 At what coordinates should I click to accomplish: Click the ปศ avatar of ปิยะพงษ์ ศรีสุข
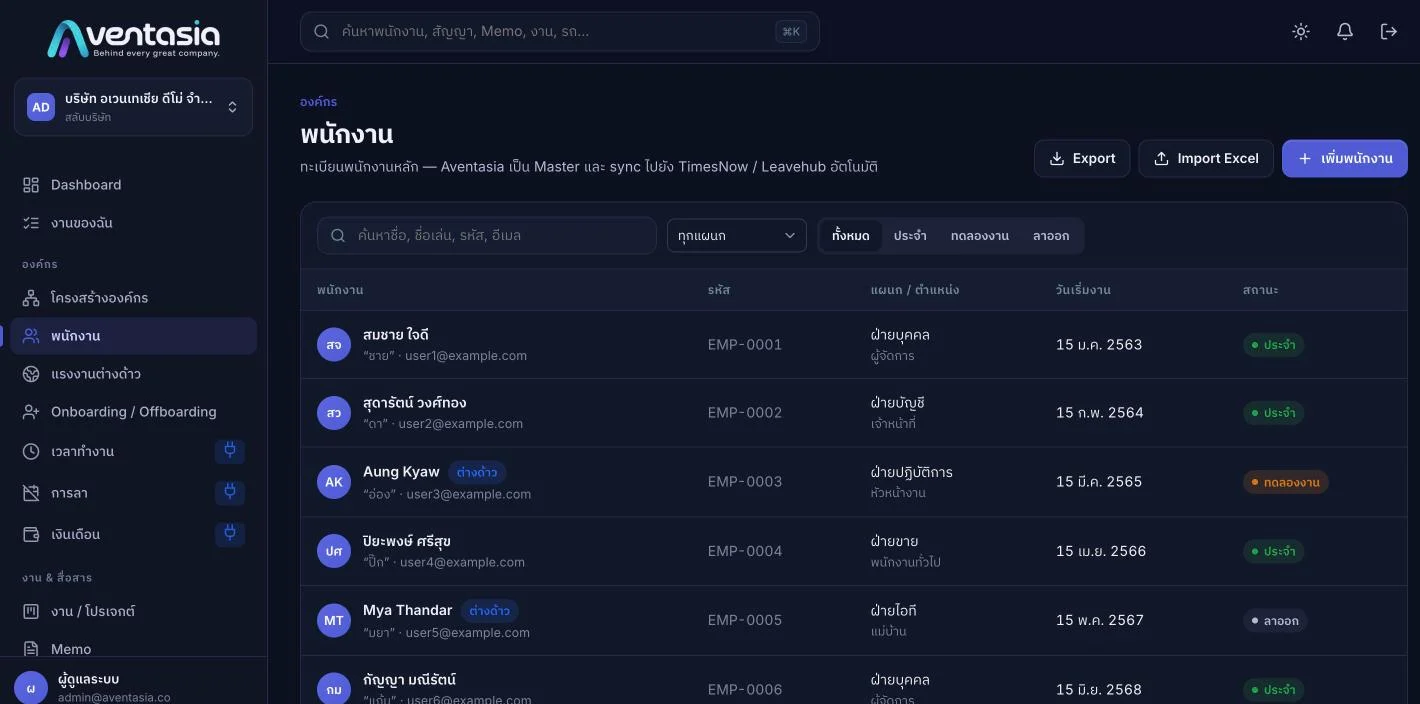click(x=334, y=551)
